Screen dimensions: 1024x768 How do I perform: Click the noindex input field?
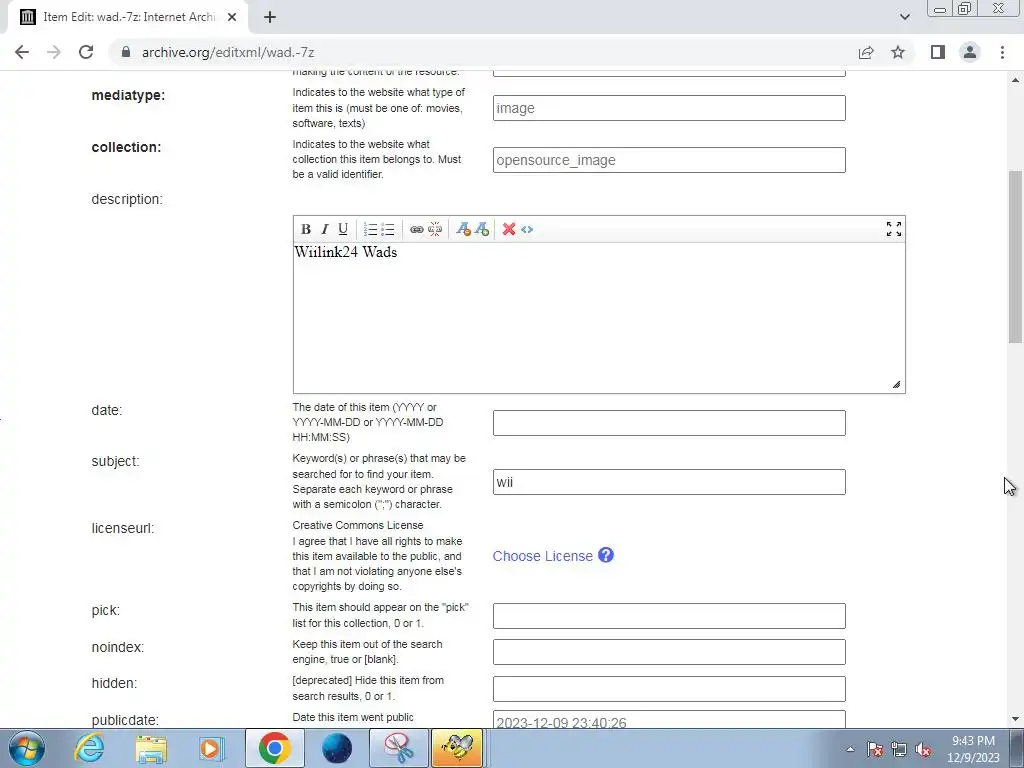click(x=669, y=652)
